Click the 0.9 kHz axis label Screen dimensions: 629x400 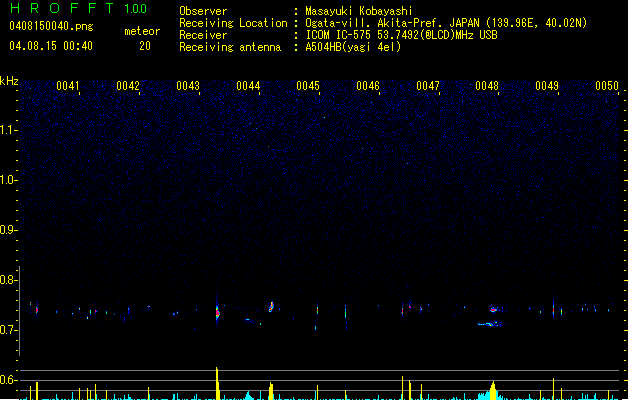tap(8, 230)
